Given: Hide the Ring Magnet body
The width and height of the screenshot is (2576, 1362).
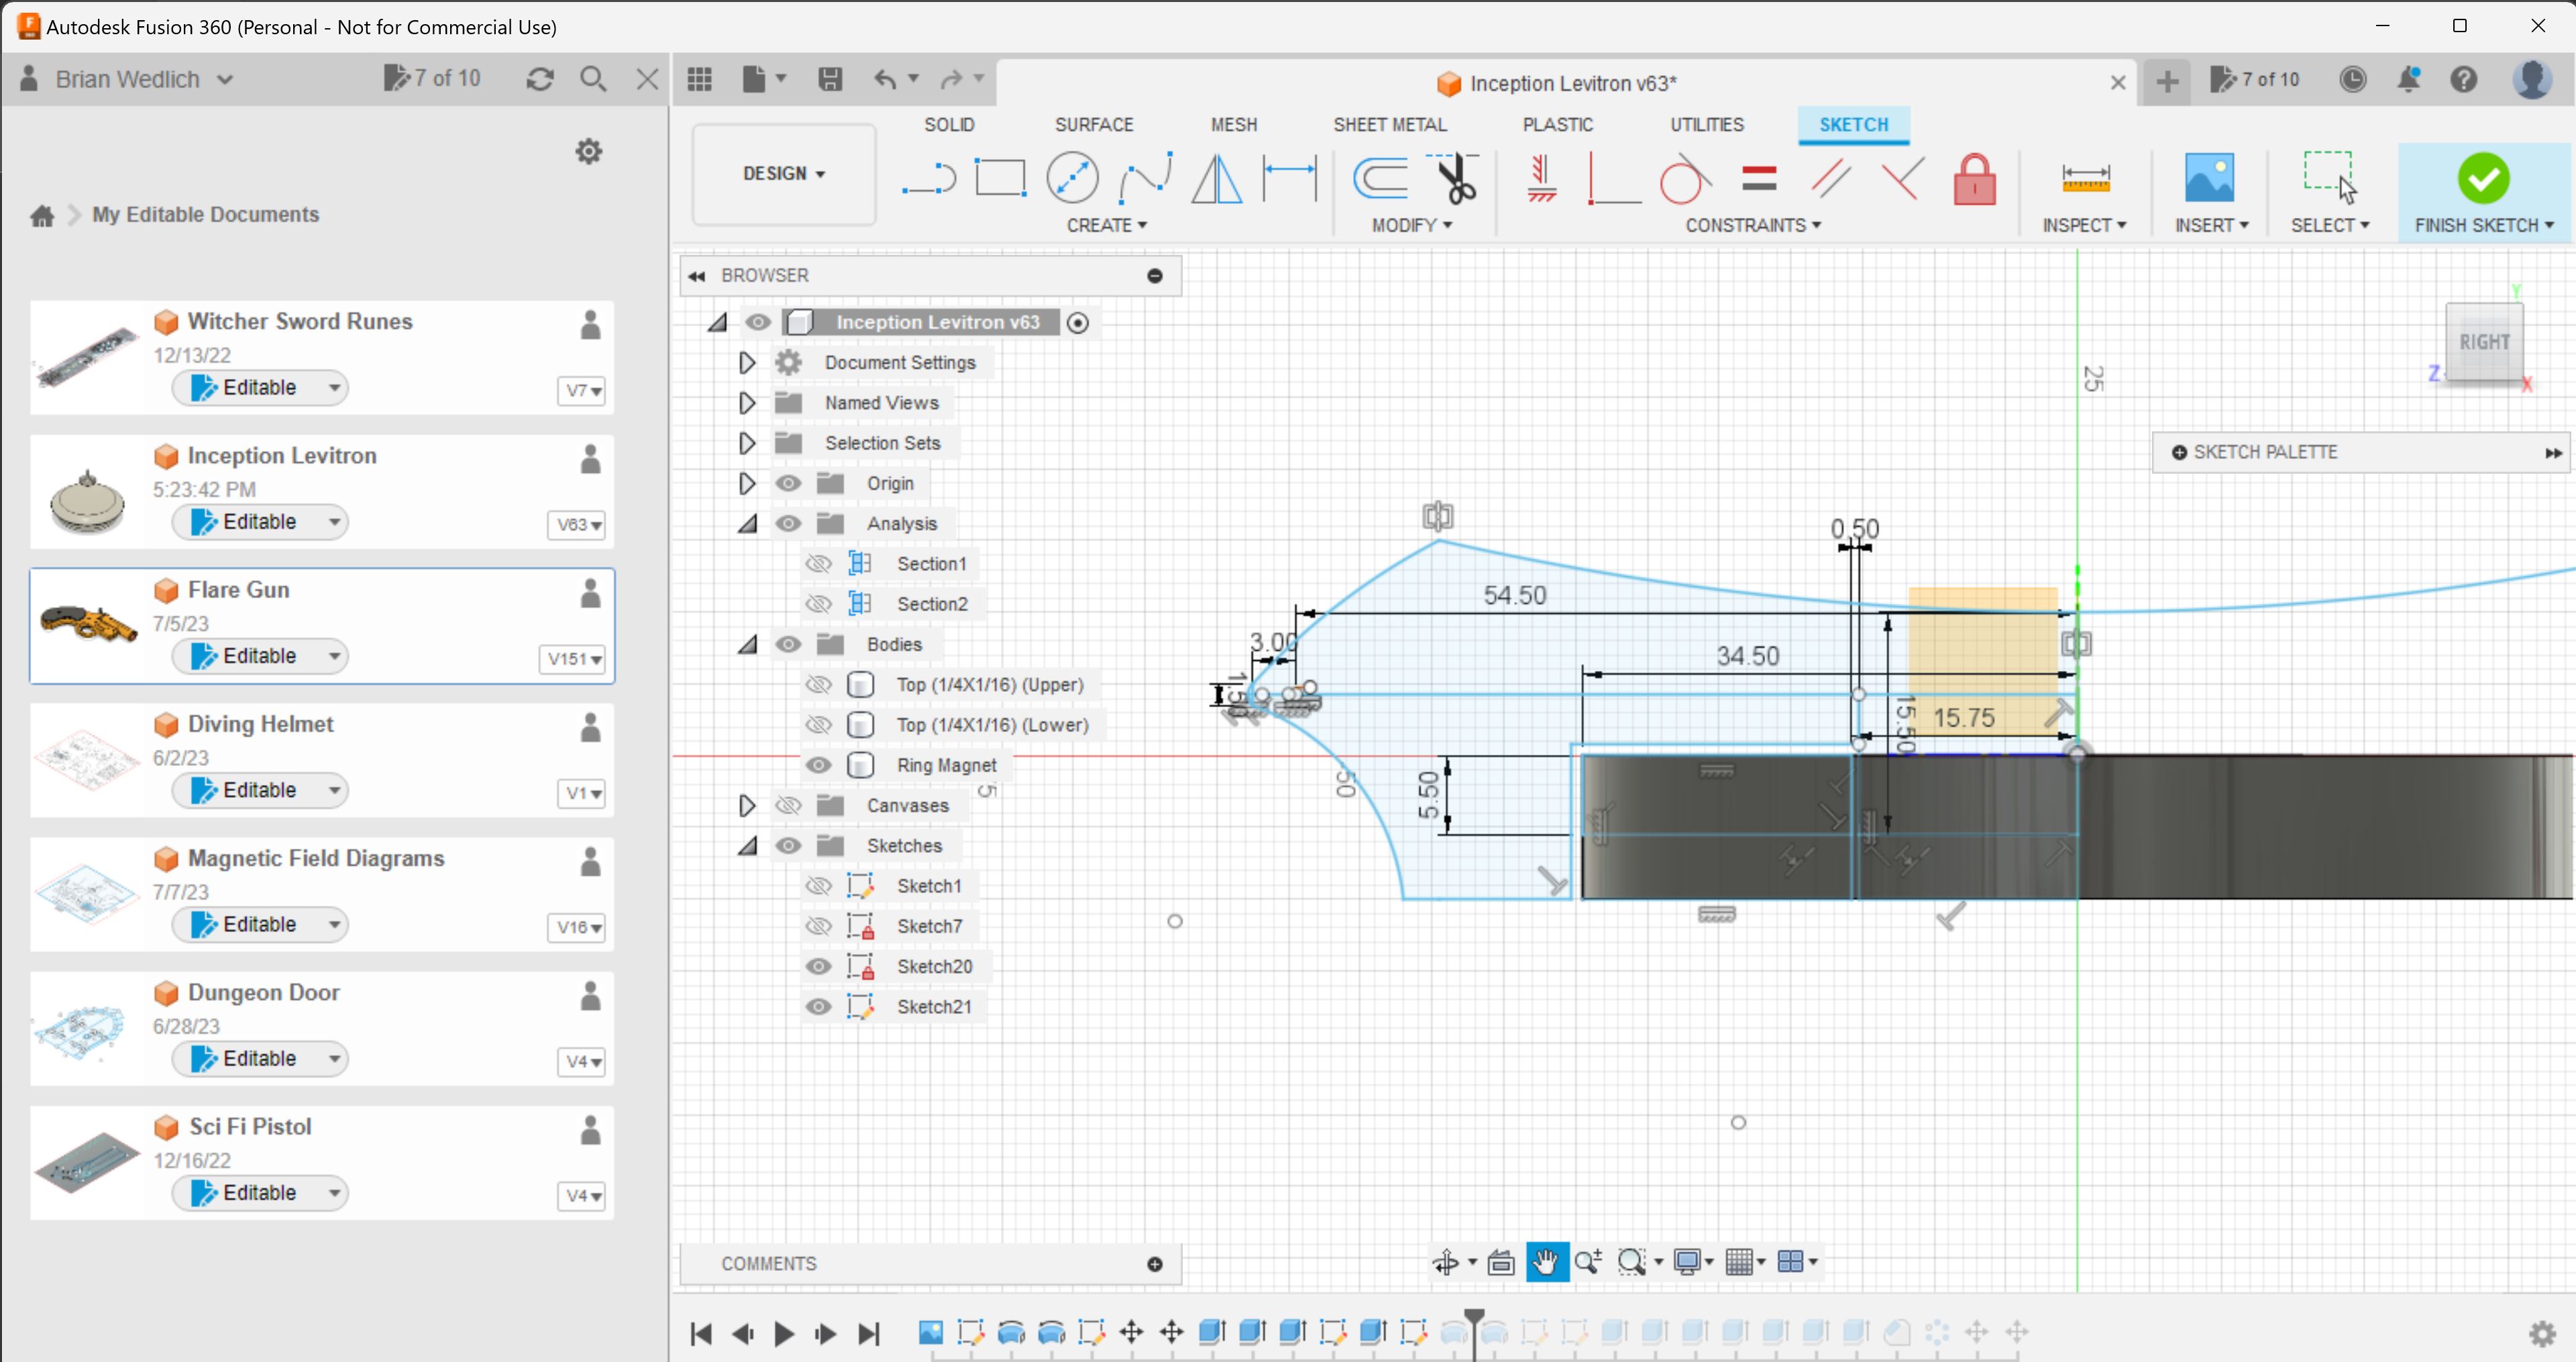Looking at the screenshot, I should tap(818, 765).
